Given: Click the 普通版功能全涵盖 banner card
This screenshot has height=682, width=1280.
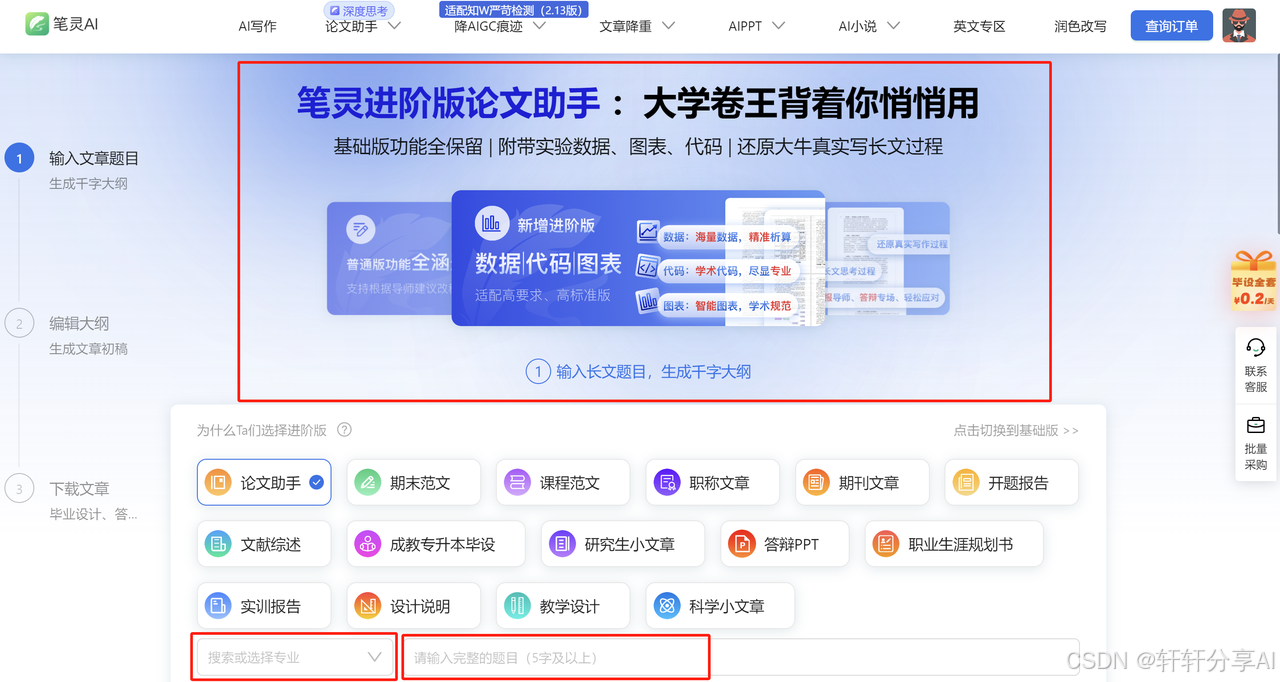Looking at the screenshot, I should click(x=390, y=258).
